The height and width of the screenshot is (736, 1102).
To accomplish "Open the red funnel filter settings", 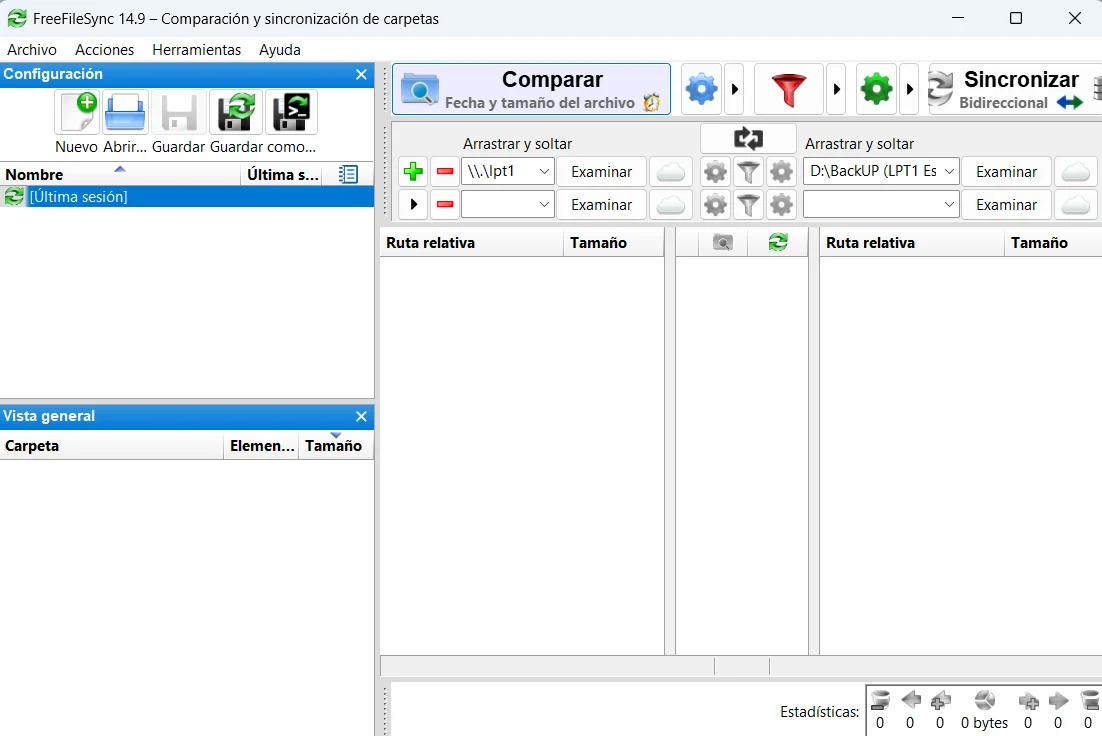I will click(789, 89).
